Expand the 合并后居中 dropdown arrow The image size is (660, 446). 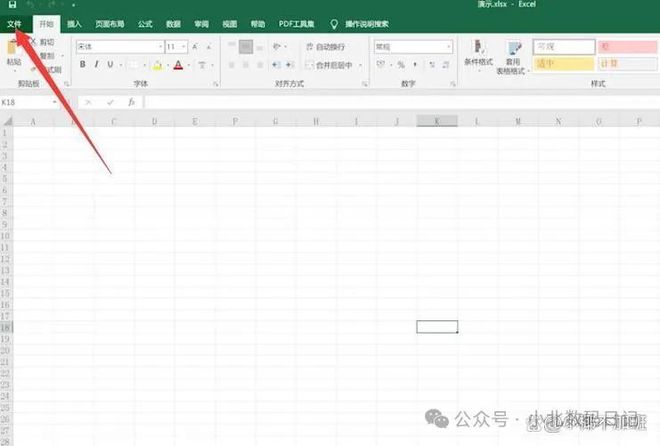coord(361,65)
